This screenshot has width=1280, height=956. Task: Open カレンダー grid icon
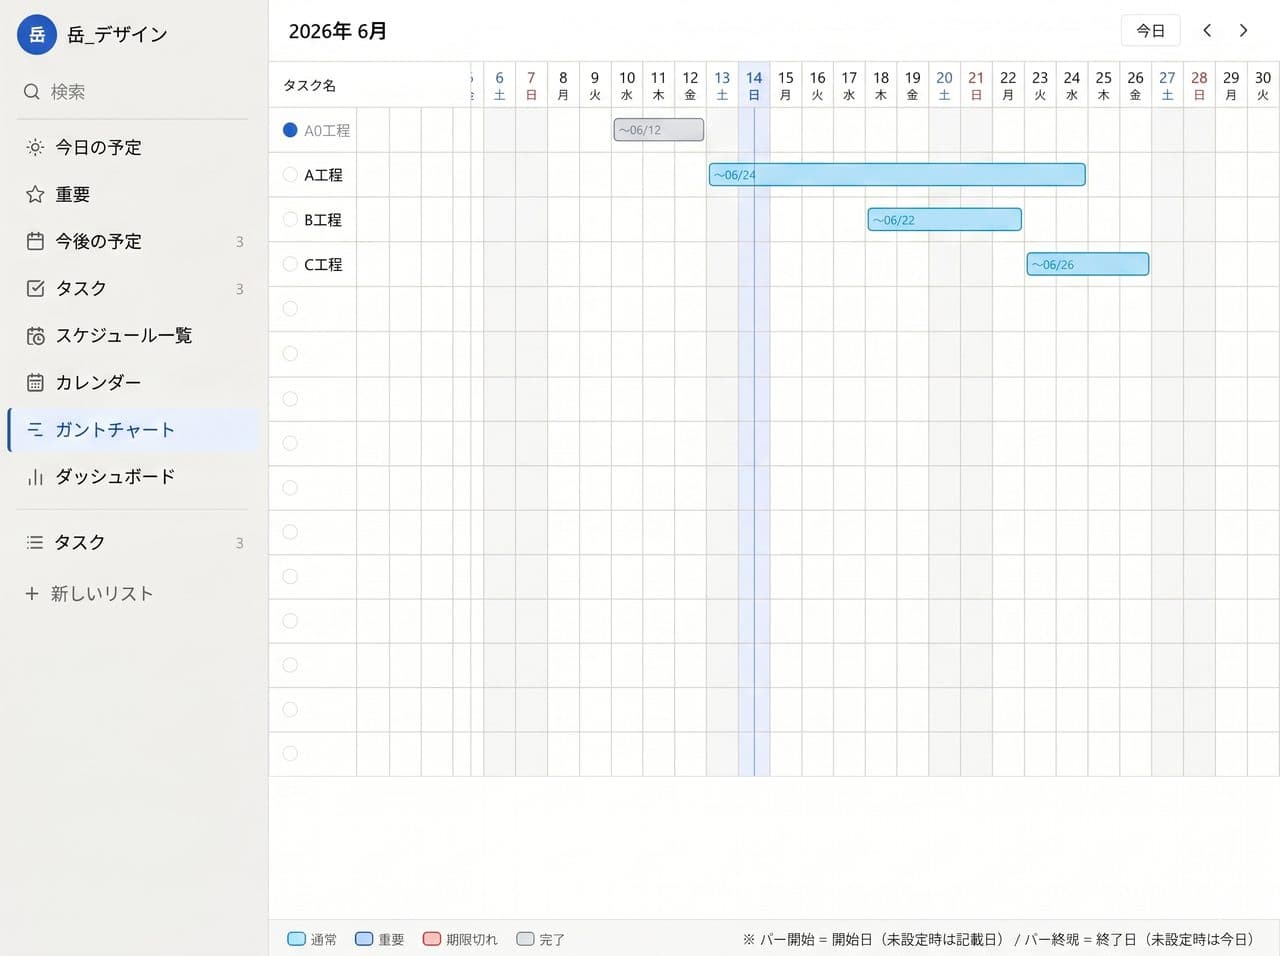35,382
